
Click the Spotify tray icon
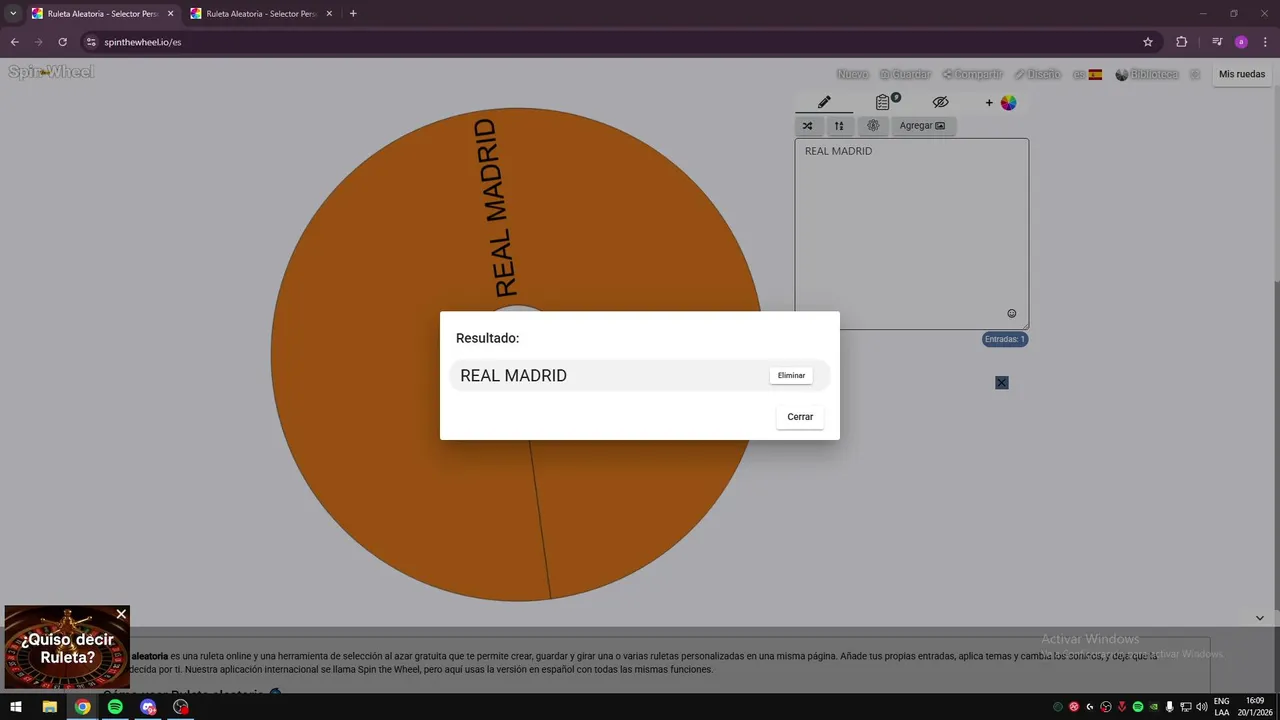(1137, 707)
